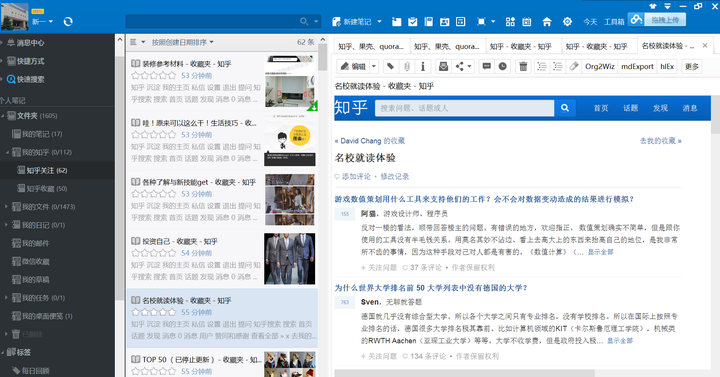Click 去我的收藏 link
This screenshot has height=377, width=720.
pyautogui.click(x=661, y=141)
